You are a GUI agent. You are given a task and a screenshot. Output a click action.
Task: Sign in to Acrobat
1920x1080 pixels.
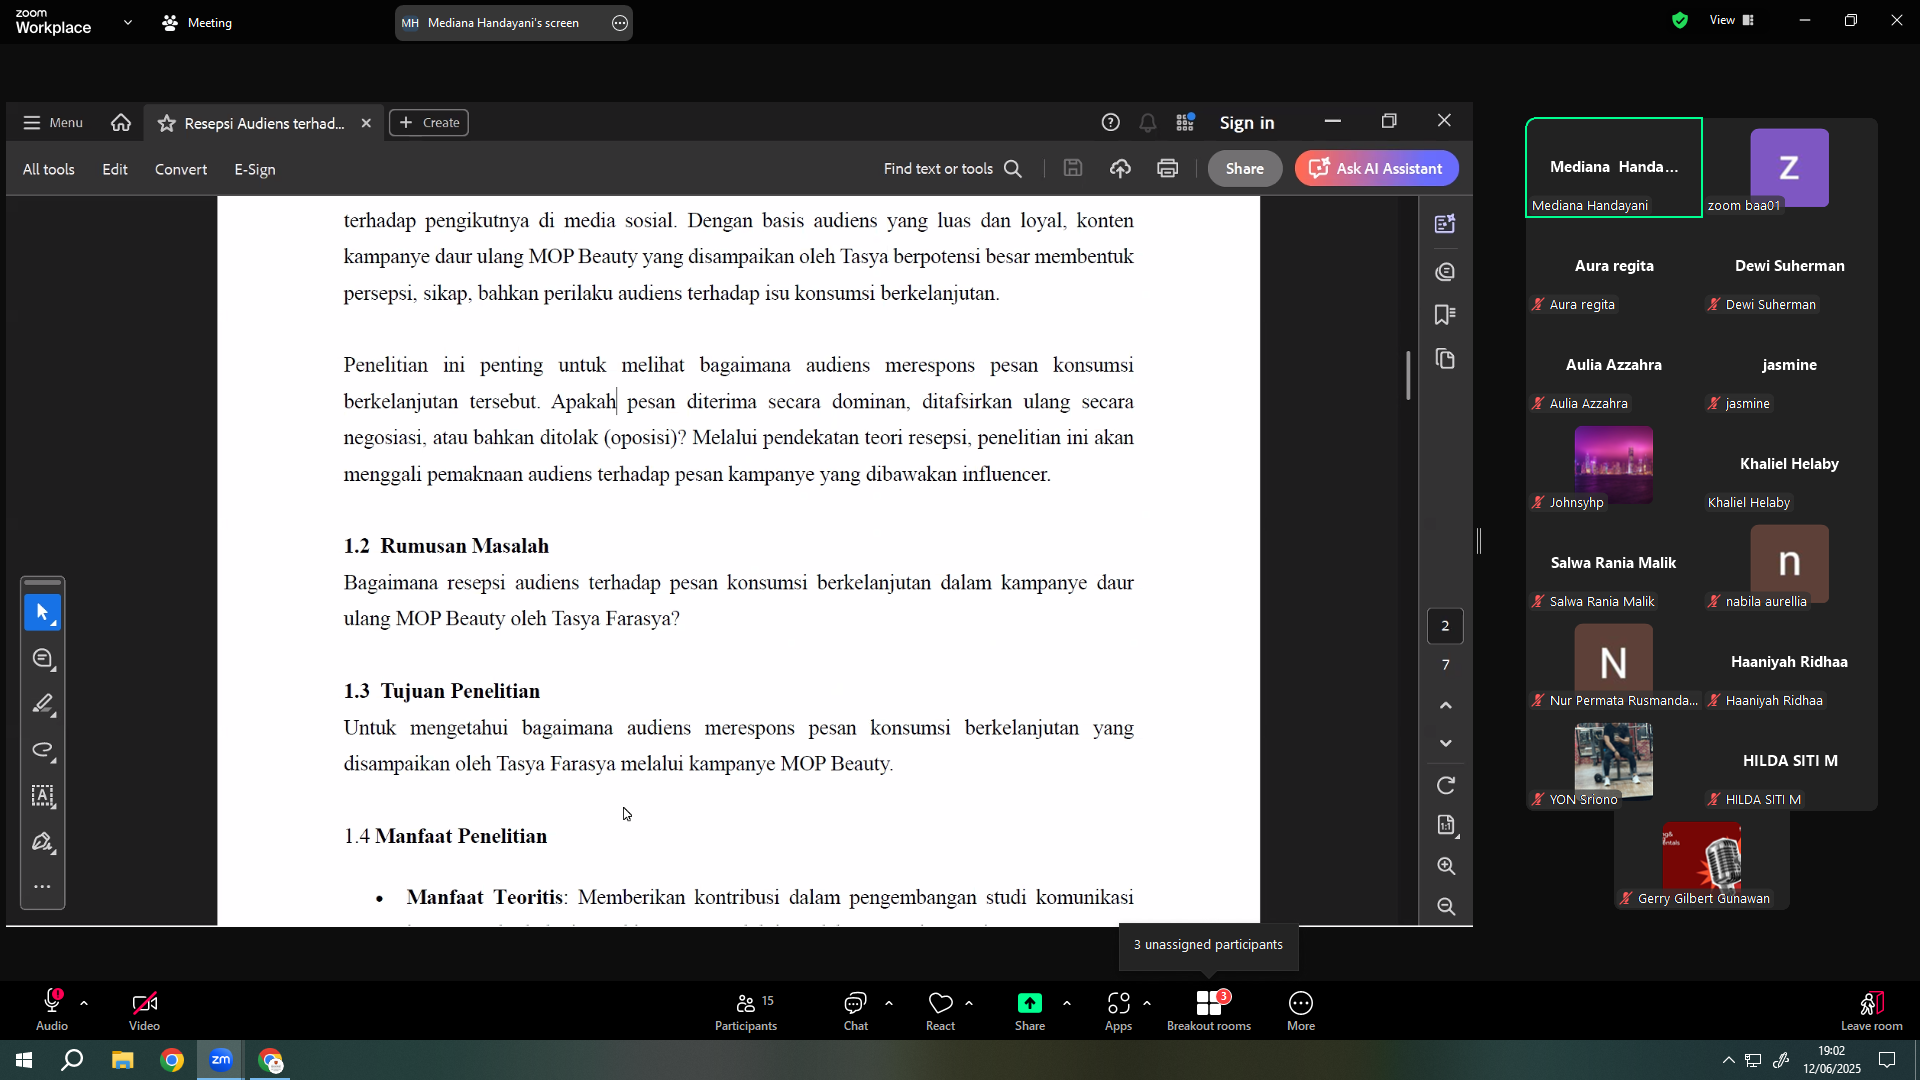click(1247, 122)
